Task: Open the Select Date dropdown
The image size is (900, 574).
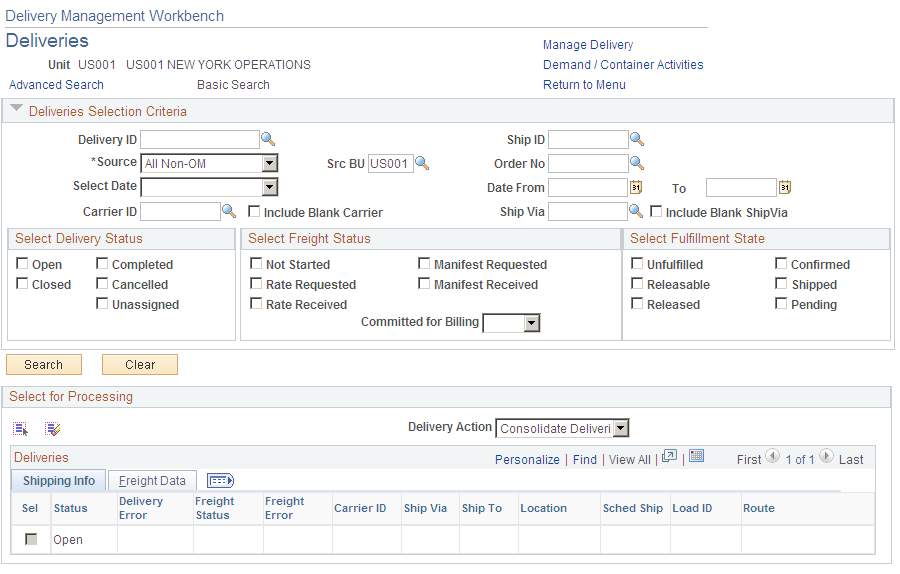Action: pyautogui.click(x=210, y=187)
